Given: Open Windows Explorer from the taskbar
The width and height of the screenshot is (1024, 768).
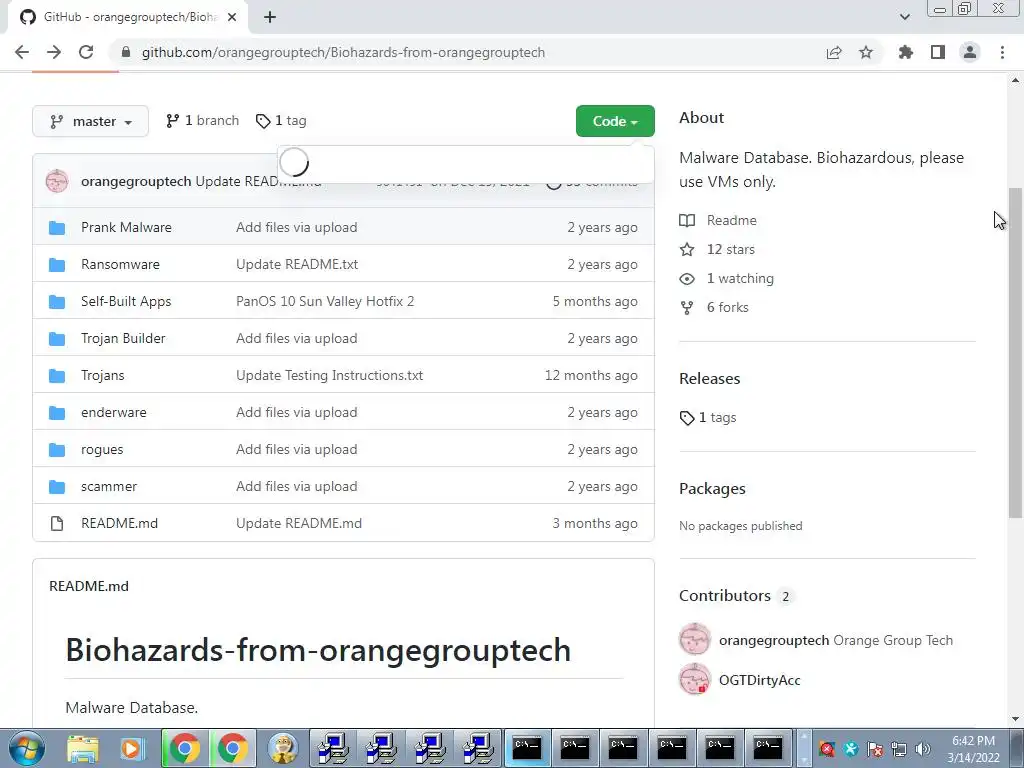Looking at the screenshot, I should (x=83, y=748).
